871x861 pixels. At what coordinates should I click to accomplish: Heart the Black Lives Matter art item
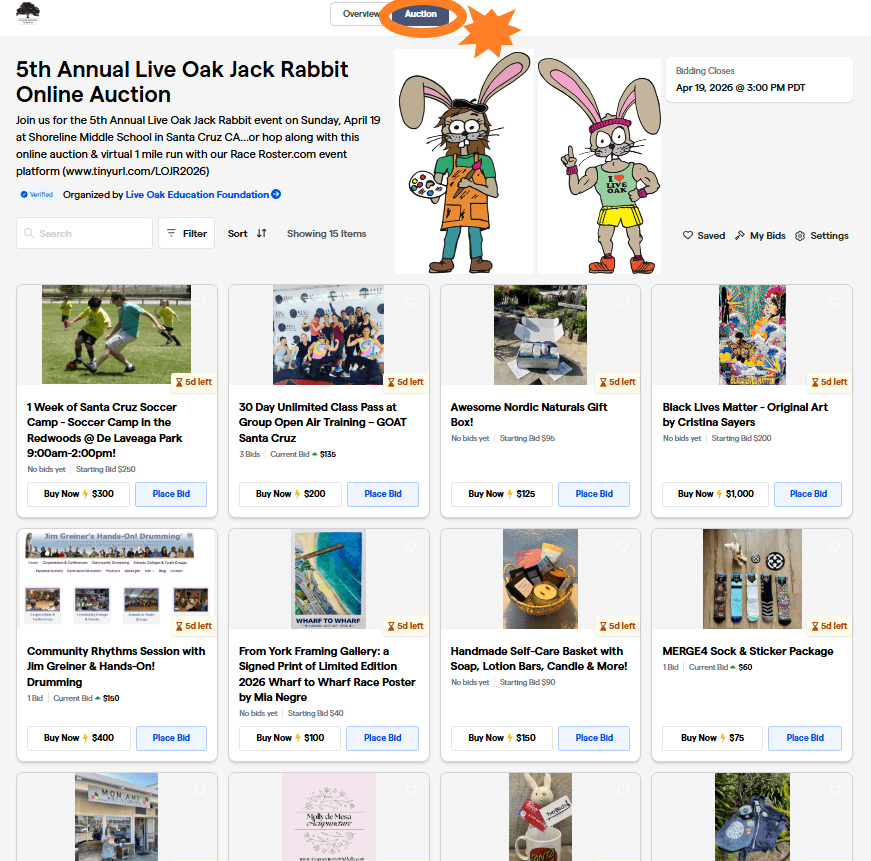pyautogui.click(x=834, y=303)
